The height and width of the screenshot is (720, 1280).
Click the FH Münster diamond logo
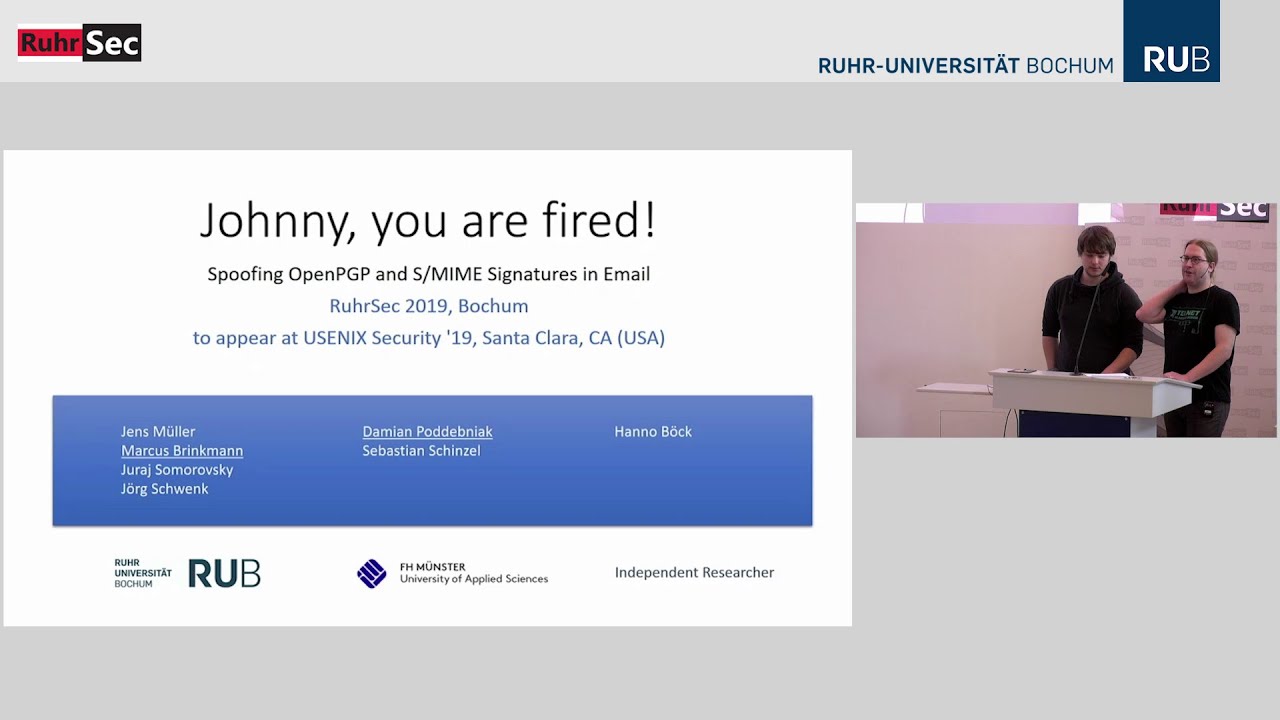(372, 573)
